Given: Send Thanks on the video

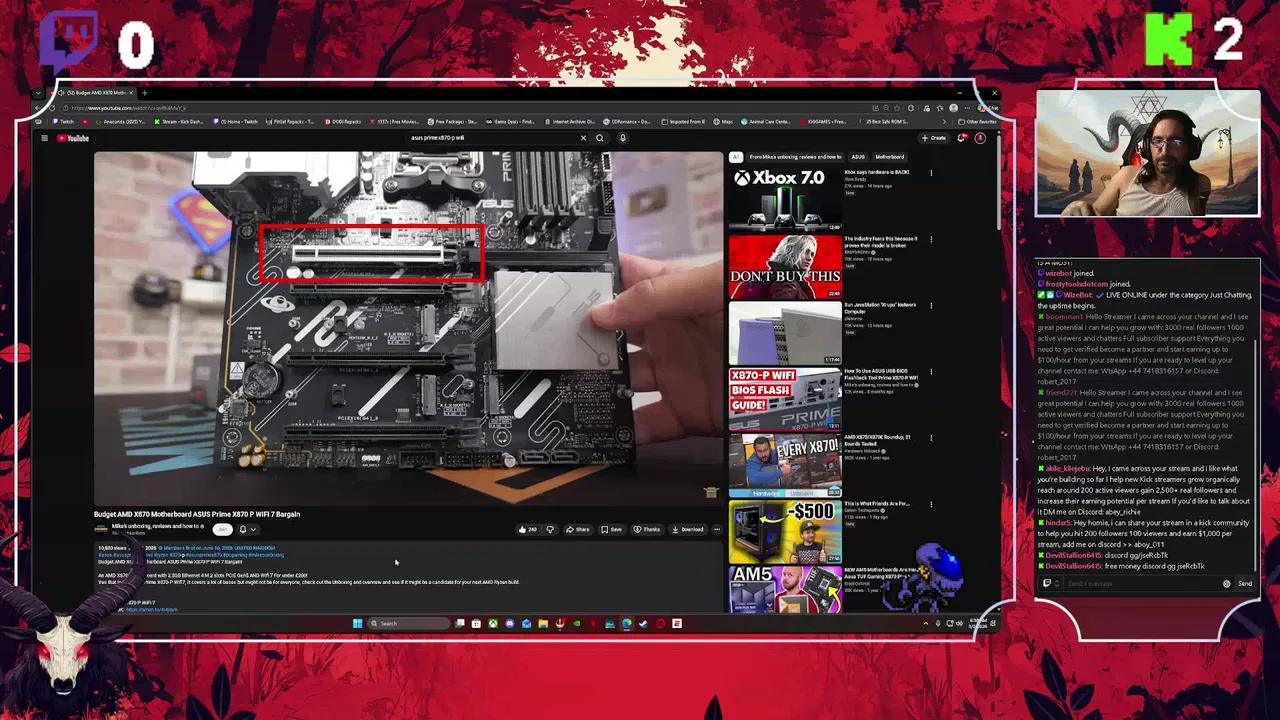Looking at the screenshot, I should (x=647, y=529).
